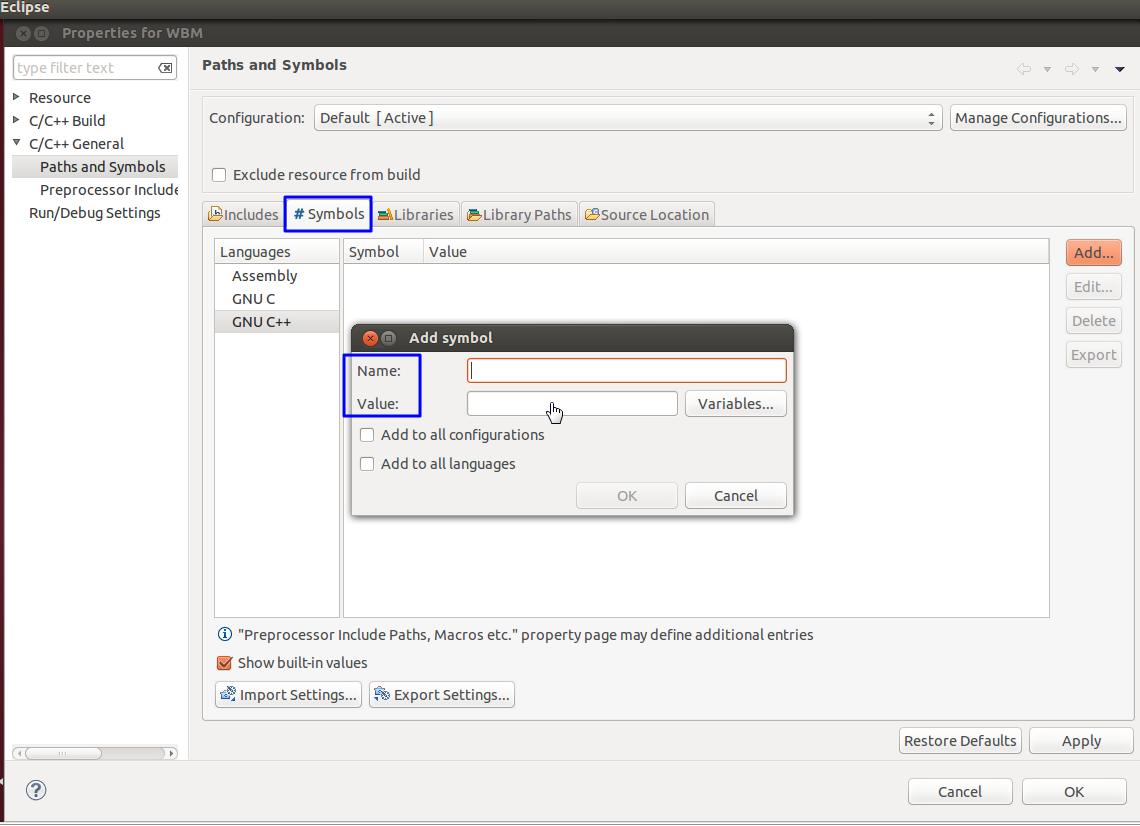1140x826 pixels.
Task: Expand the Resource tree node
Action: click(17, 97)
